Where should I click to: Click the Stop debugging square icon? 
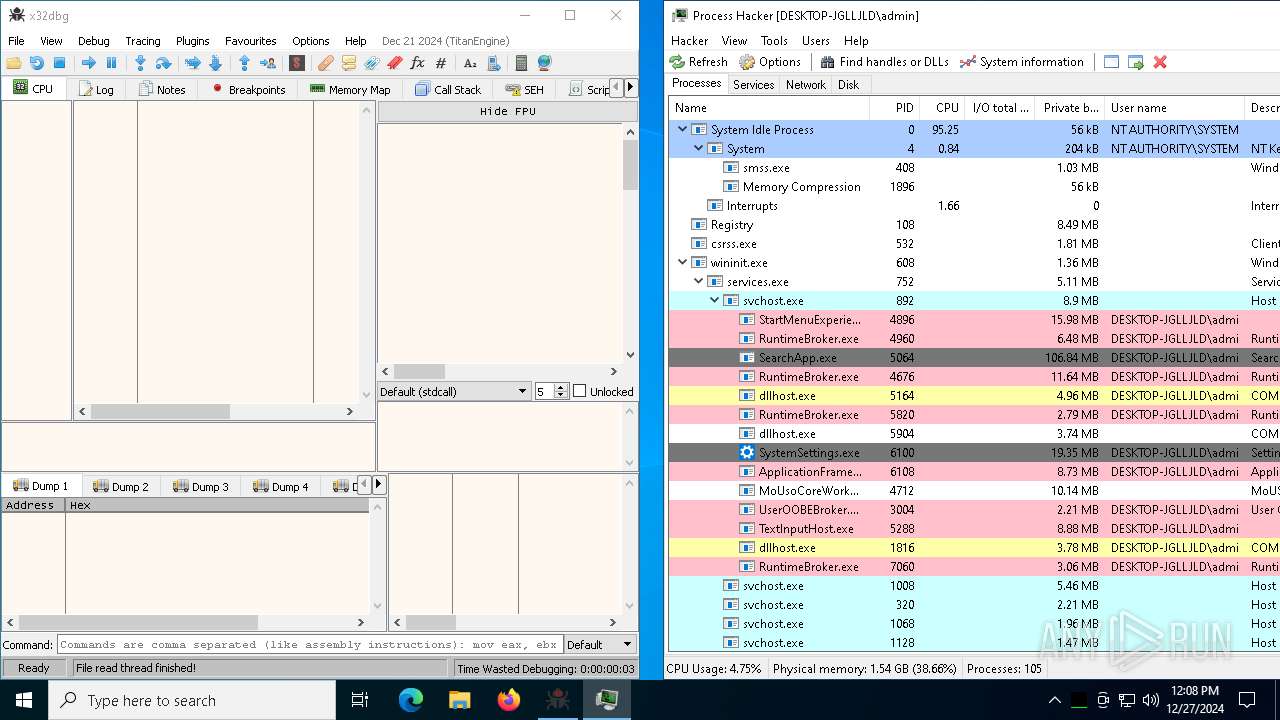(59, 63)
